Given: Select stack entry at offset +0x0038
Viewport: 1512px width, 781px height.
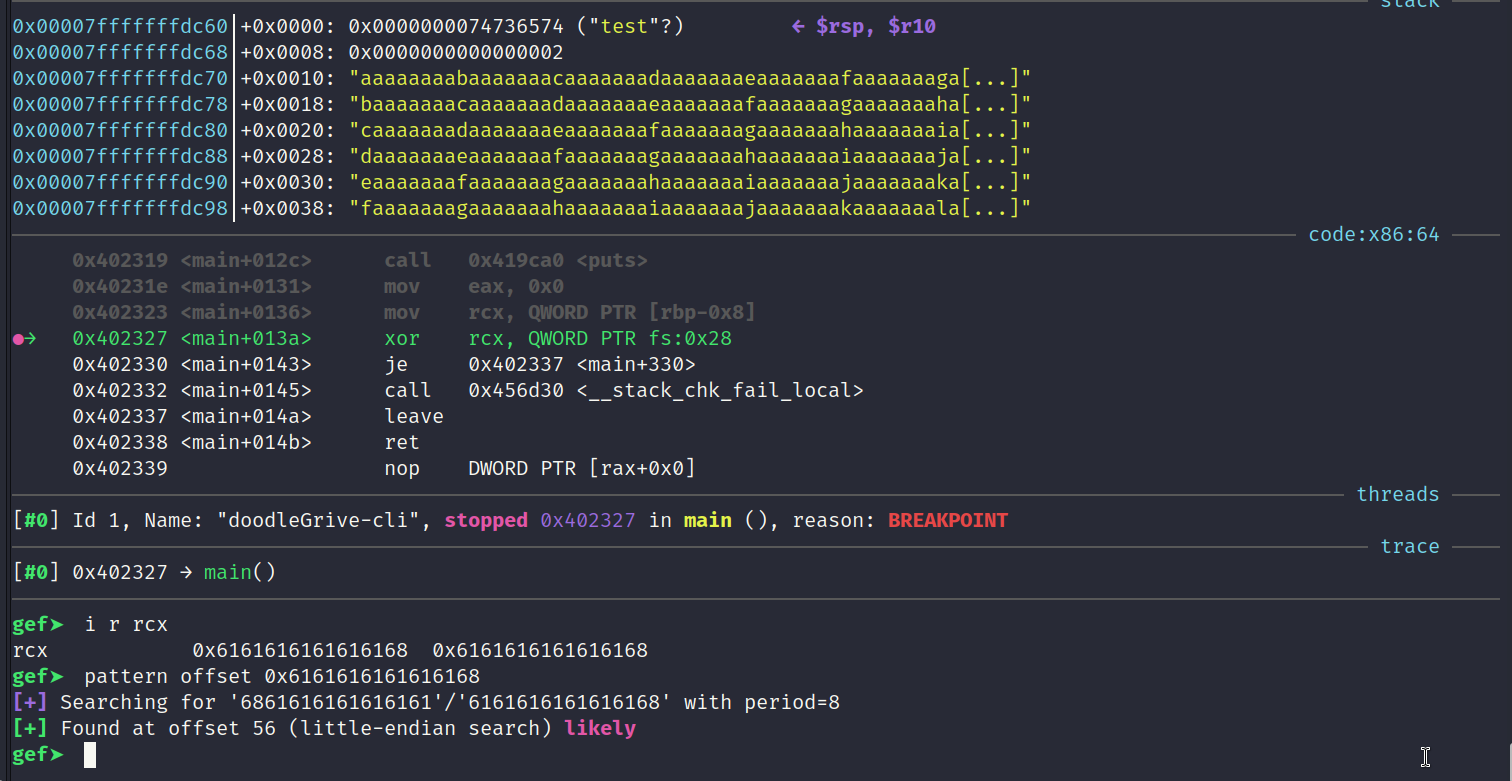Looking at the screenshot, I should pos(522,209).
